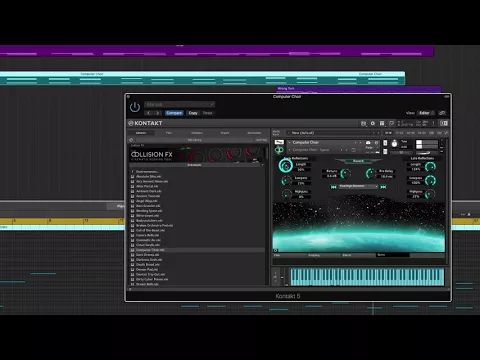Open the Computer Choir - Space snapshot dropdown
This screenshot has width=480, height=360.
[313, 150]
